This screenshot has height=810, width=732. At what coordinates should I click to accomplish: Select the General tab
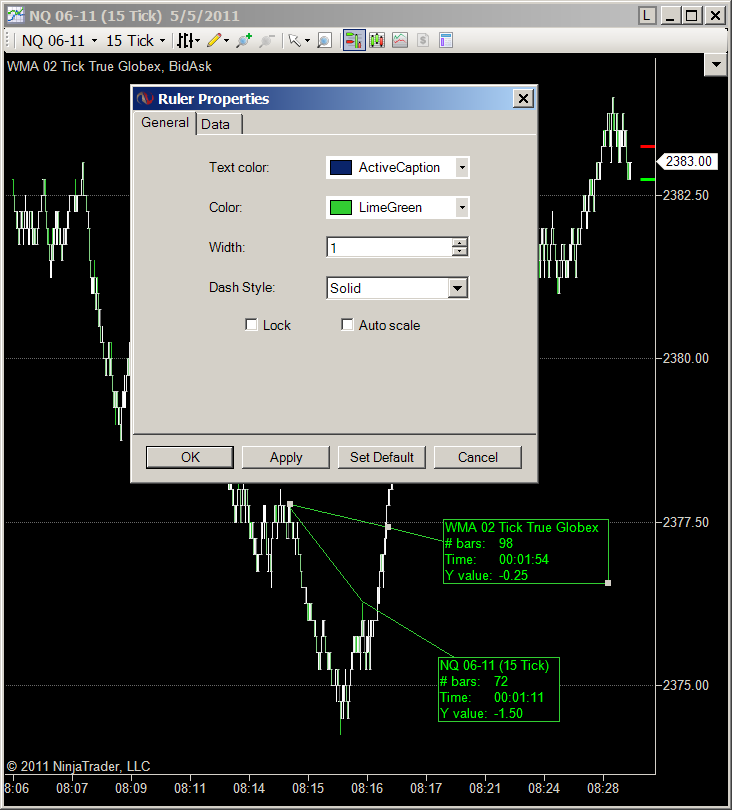(x=165, y=123)
